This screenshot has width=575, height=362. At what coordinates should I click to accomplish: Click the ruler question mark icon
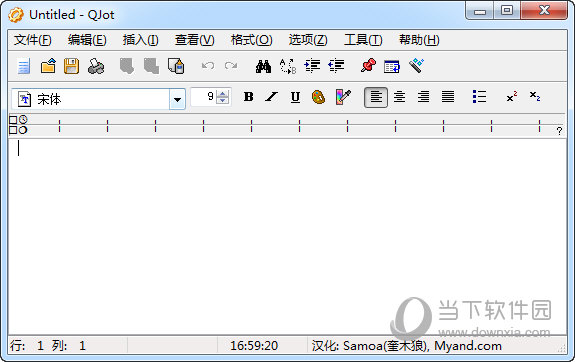(x=559, y=131)
